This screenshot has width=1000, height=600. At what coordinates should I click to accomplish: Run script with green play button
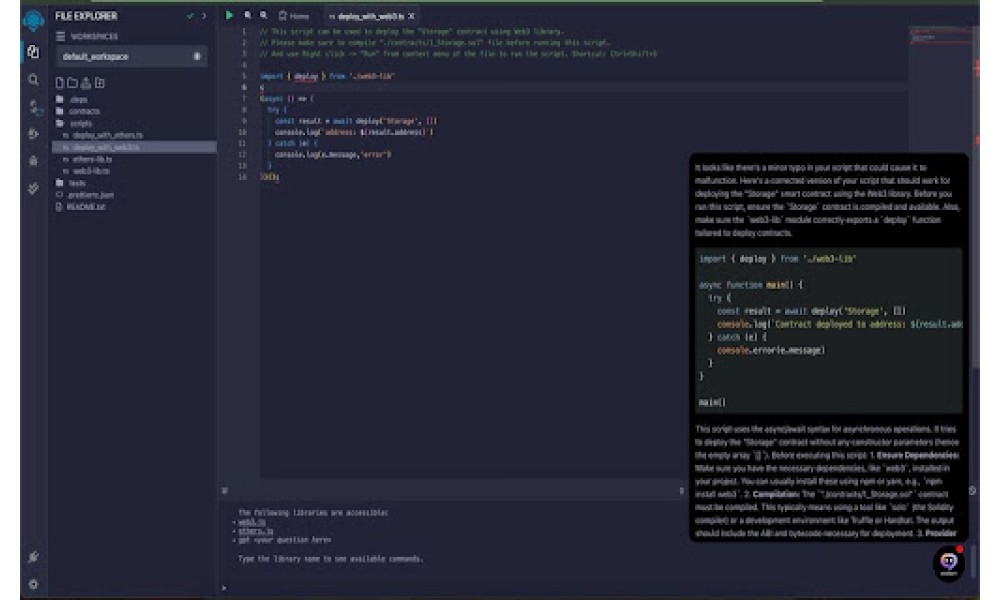coord(229,15)
